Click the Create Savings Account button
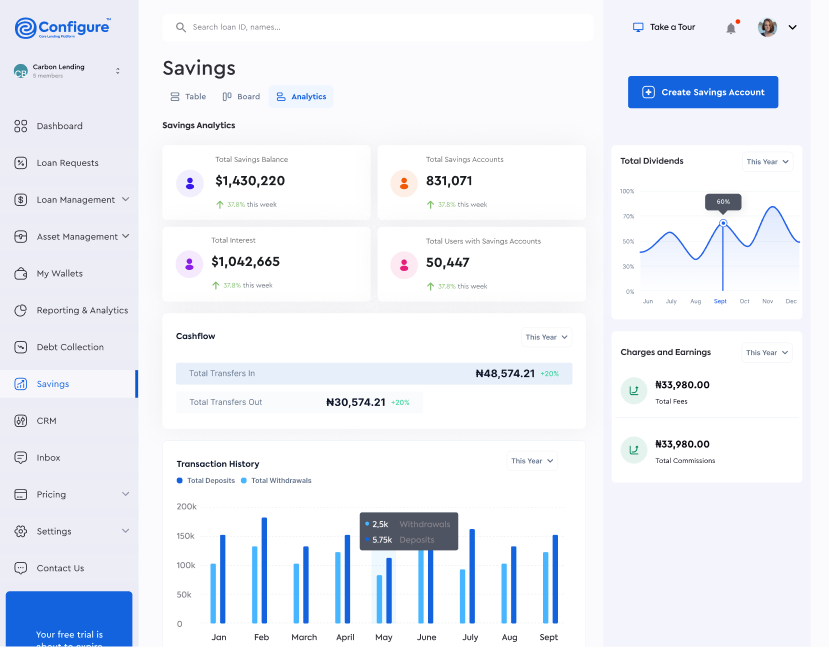The width and height of the screenshot is (829, 647). coord(702,91)
